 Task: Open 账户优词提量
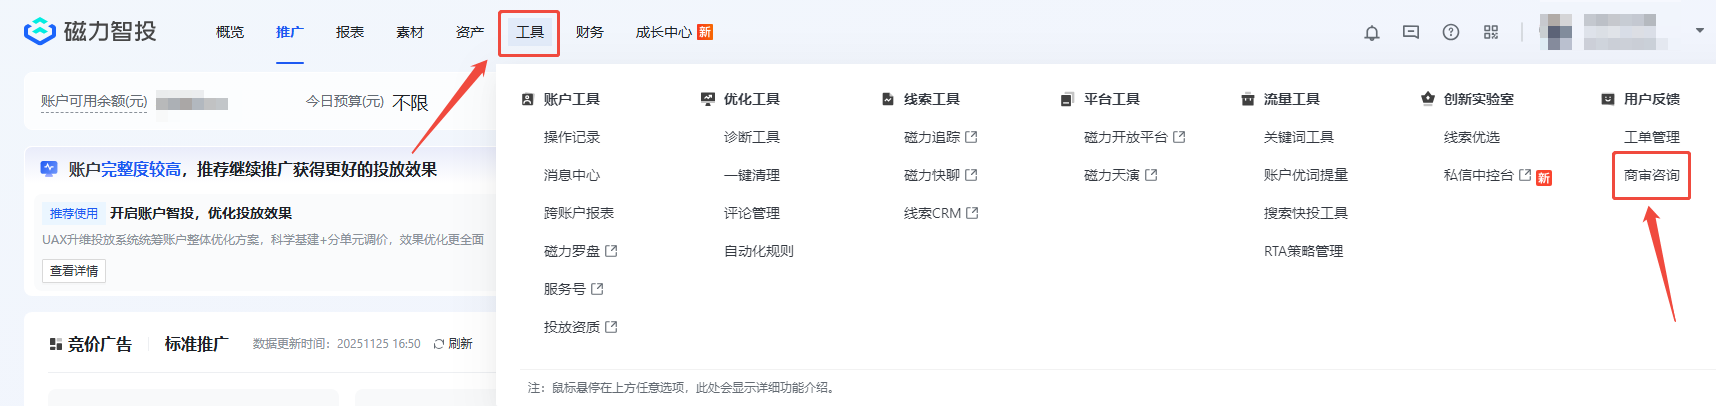(1306, 175)
